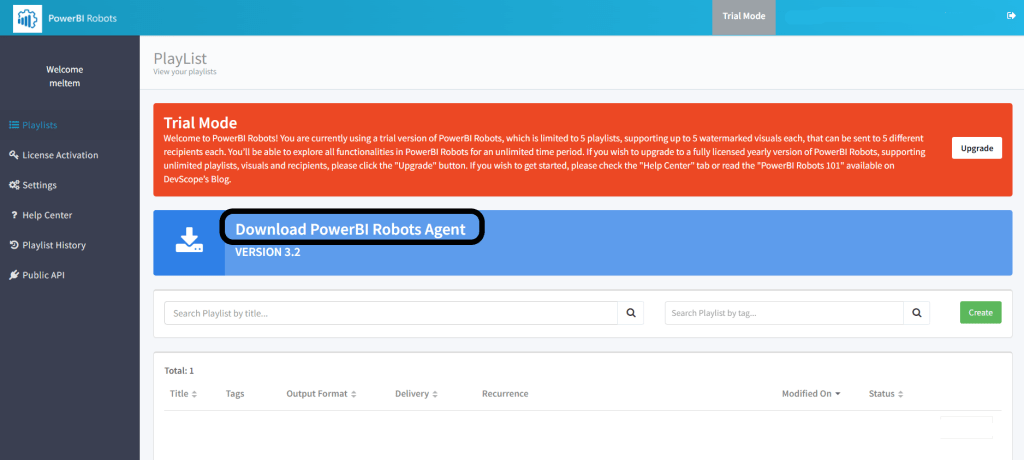Click the Trial Mode tab

[743, 17]
